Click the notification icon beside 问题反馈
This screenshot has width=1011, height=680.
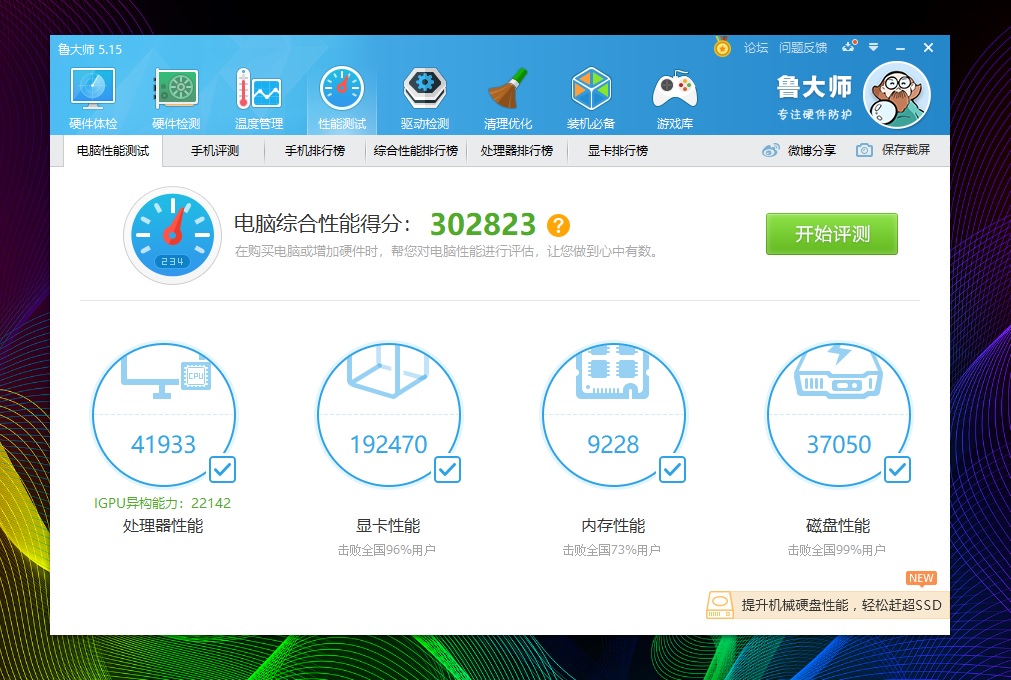coord(849,46)
